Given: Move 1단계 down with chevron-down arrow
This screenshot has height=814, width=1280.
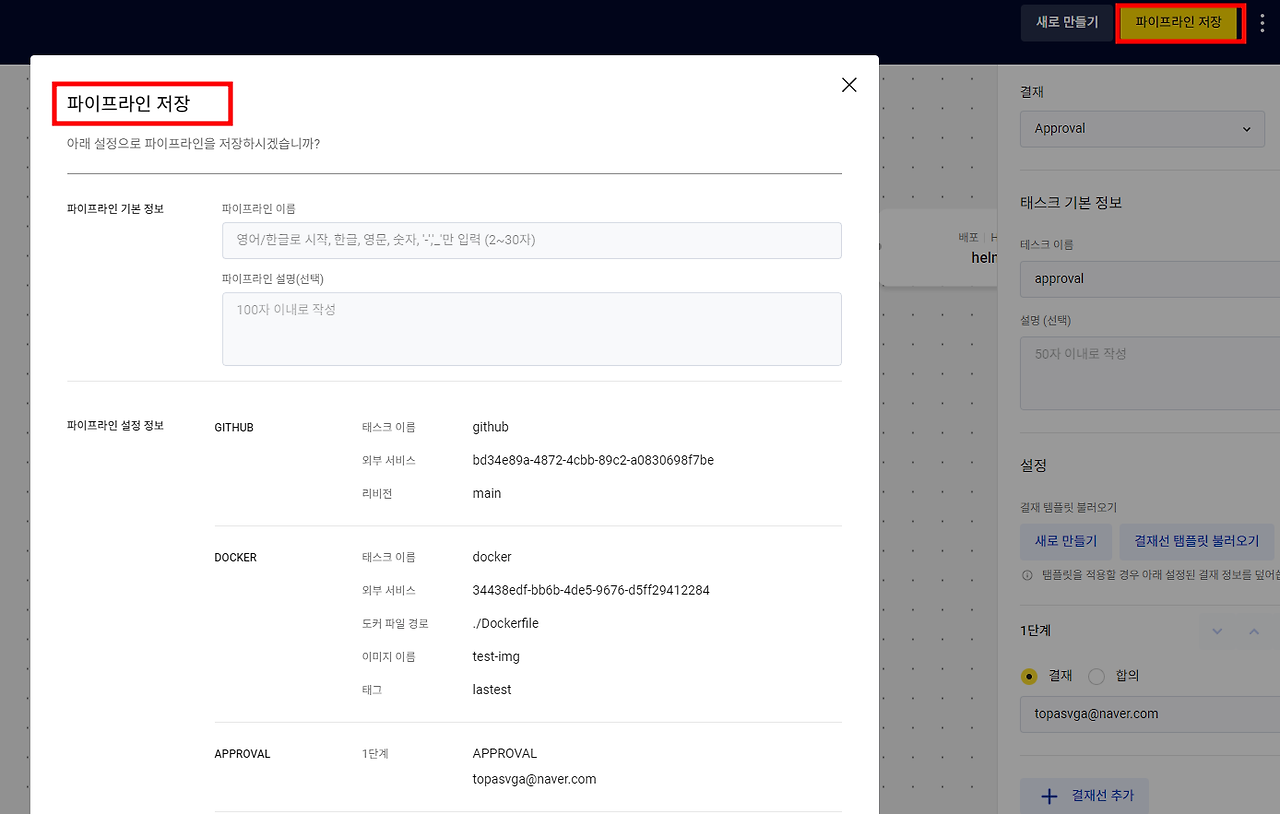Looking at the screenshot, I should [1217, 631].
